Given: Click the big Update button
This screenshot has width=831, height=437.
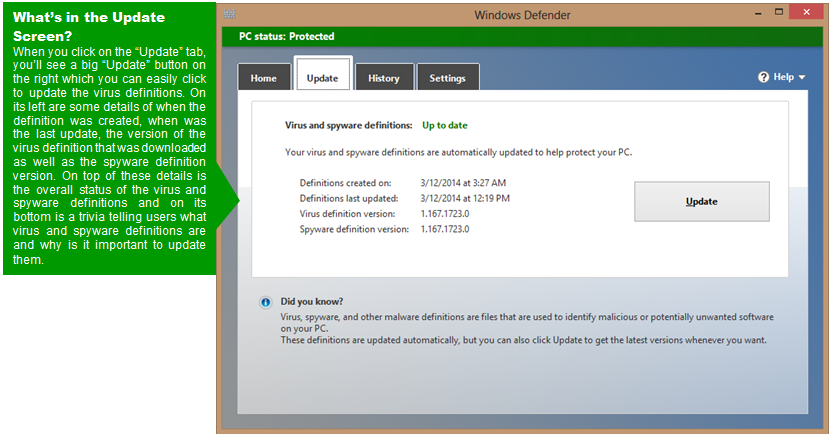Looking at the screenshot, I should [x=702, y=201].
